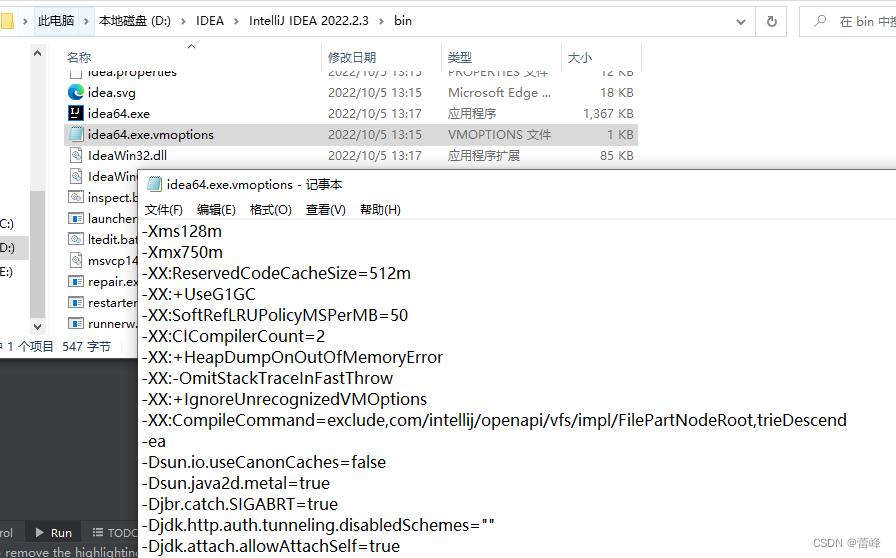This screenshot has height=558, width=896.
Task: Click the restarter executable icon
Action: (x=75, y=302)
